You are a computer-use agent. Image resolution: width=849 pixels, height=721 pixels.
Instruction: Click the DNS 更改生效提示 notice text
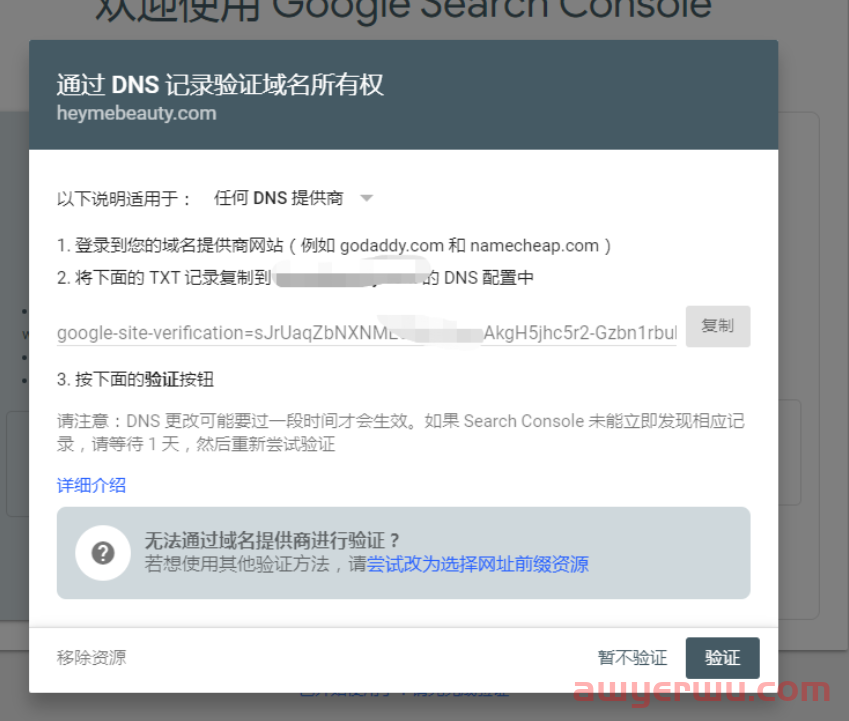[400, 430]
